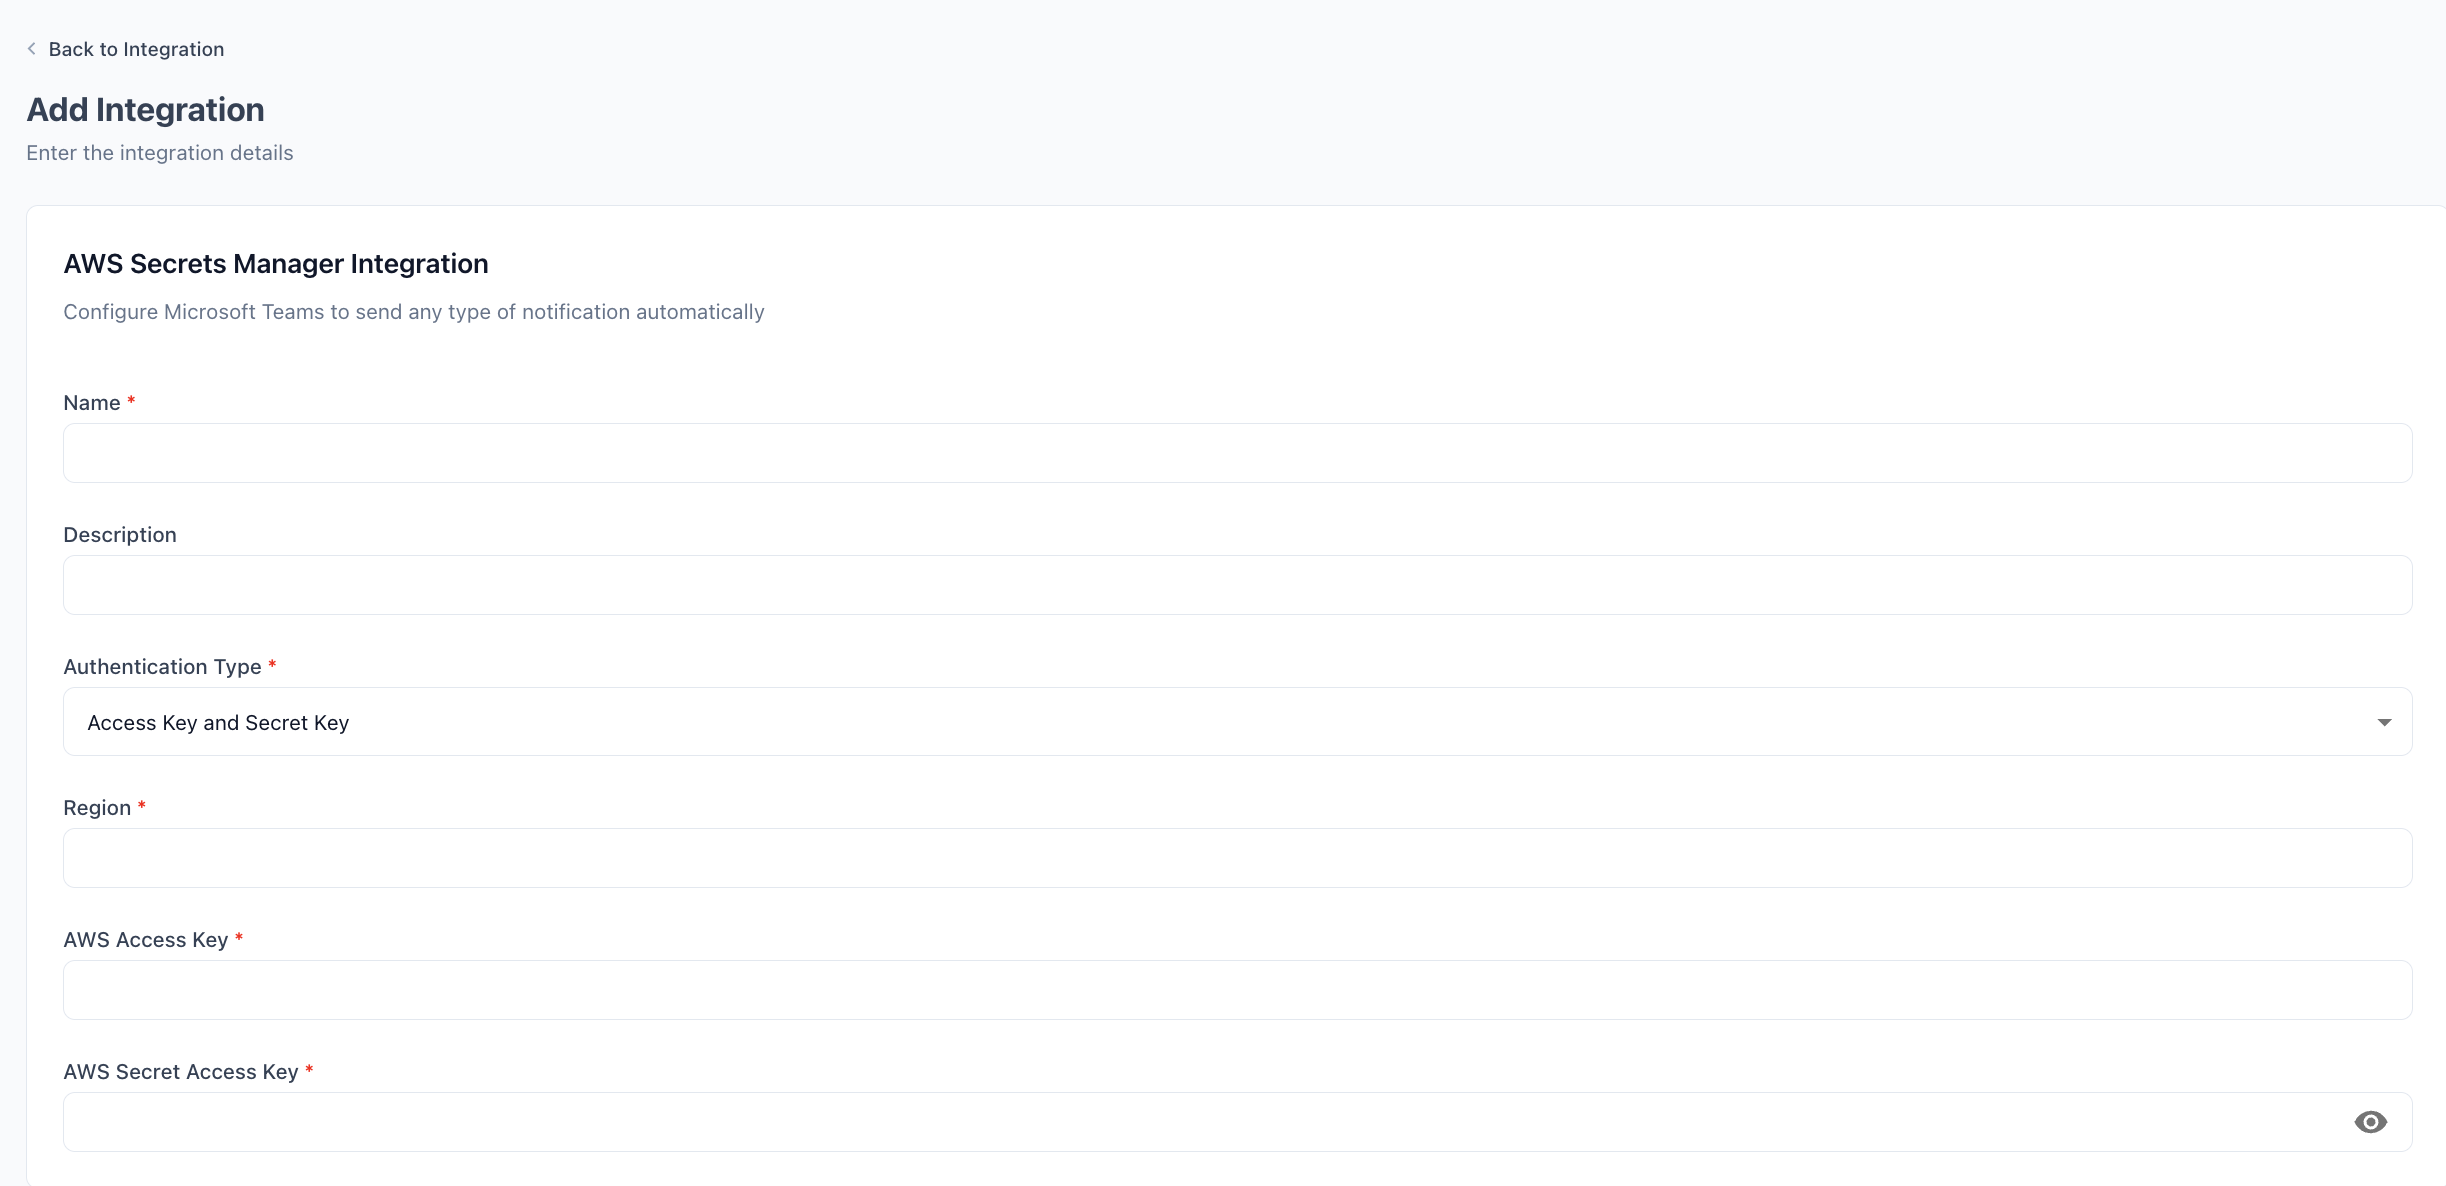Click the Authentication Type label
The image size is (2446, 1186).
click(x=162, y=667)
